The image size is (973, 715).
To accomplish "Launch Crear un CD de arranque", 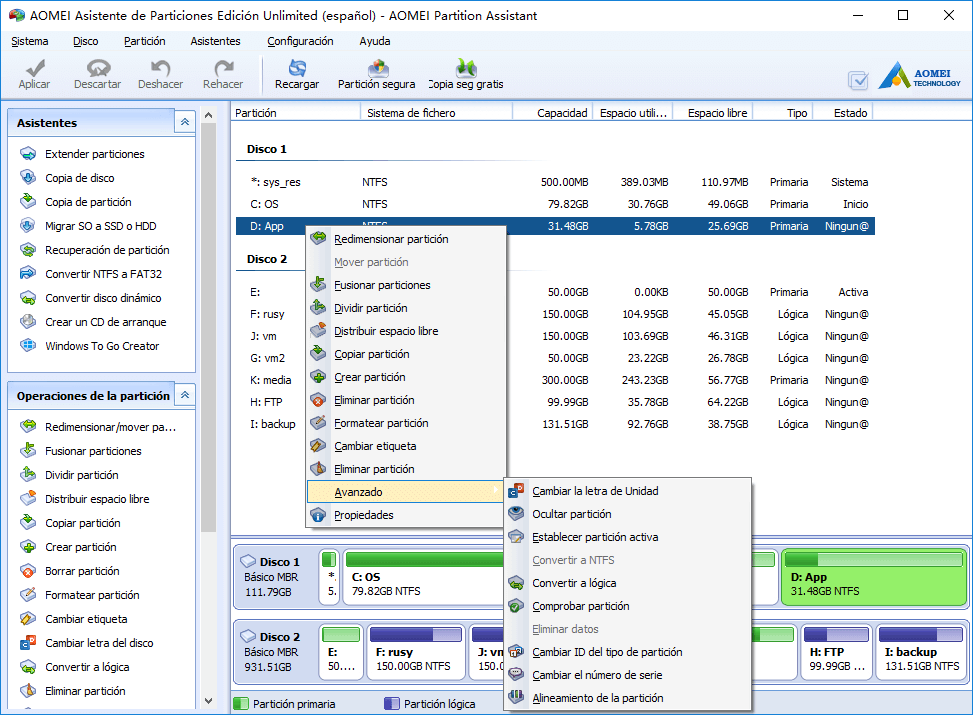I will point(105,322).
